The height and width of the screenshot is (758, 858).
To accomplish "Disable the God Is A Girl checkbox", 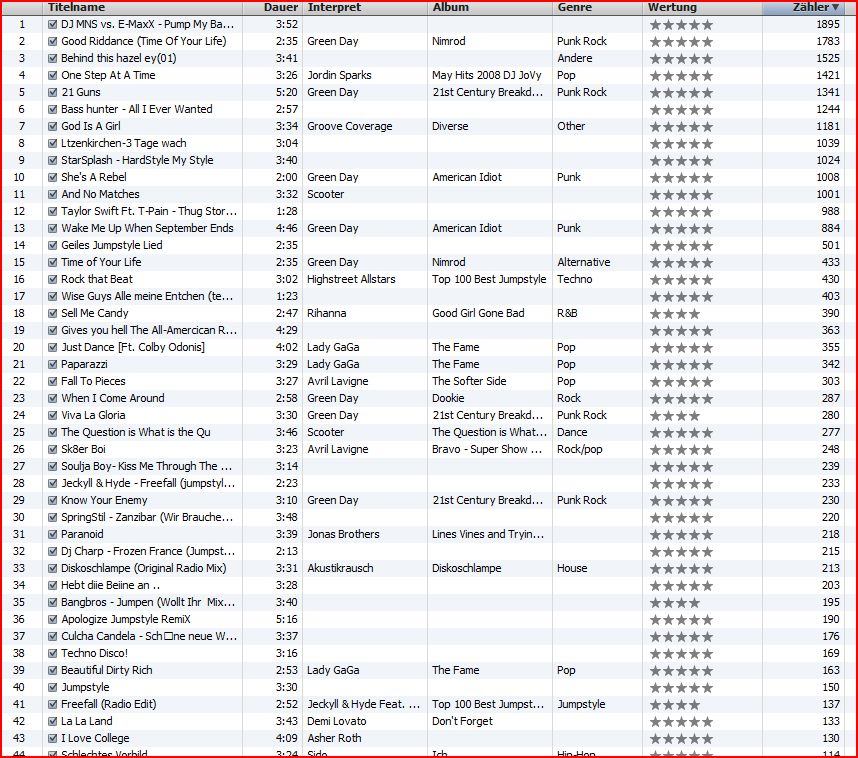I will 53,126.
